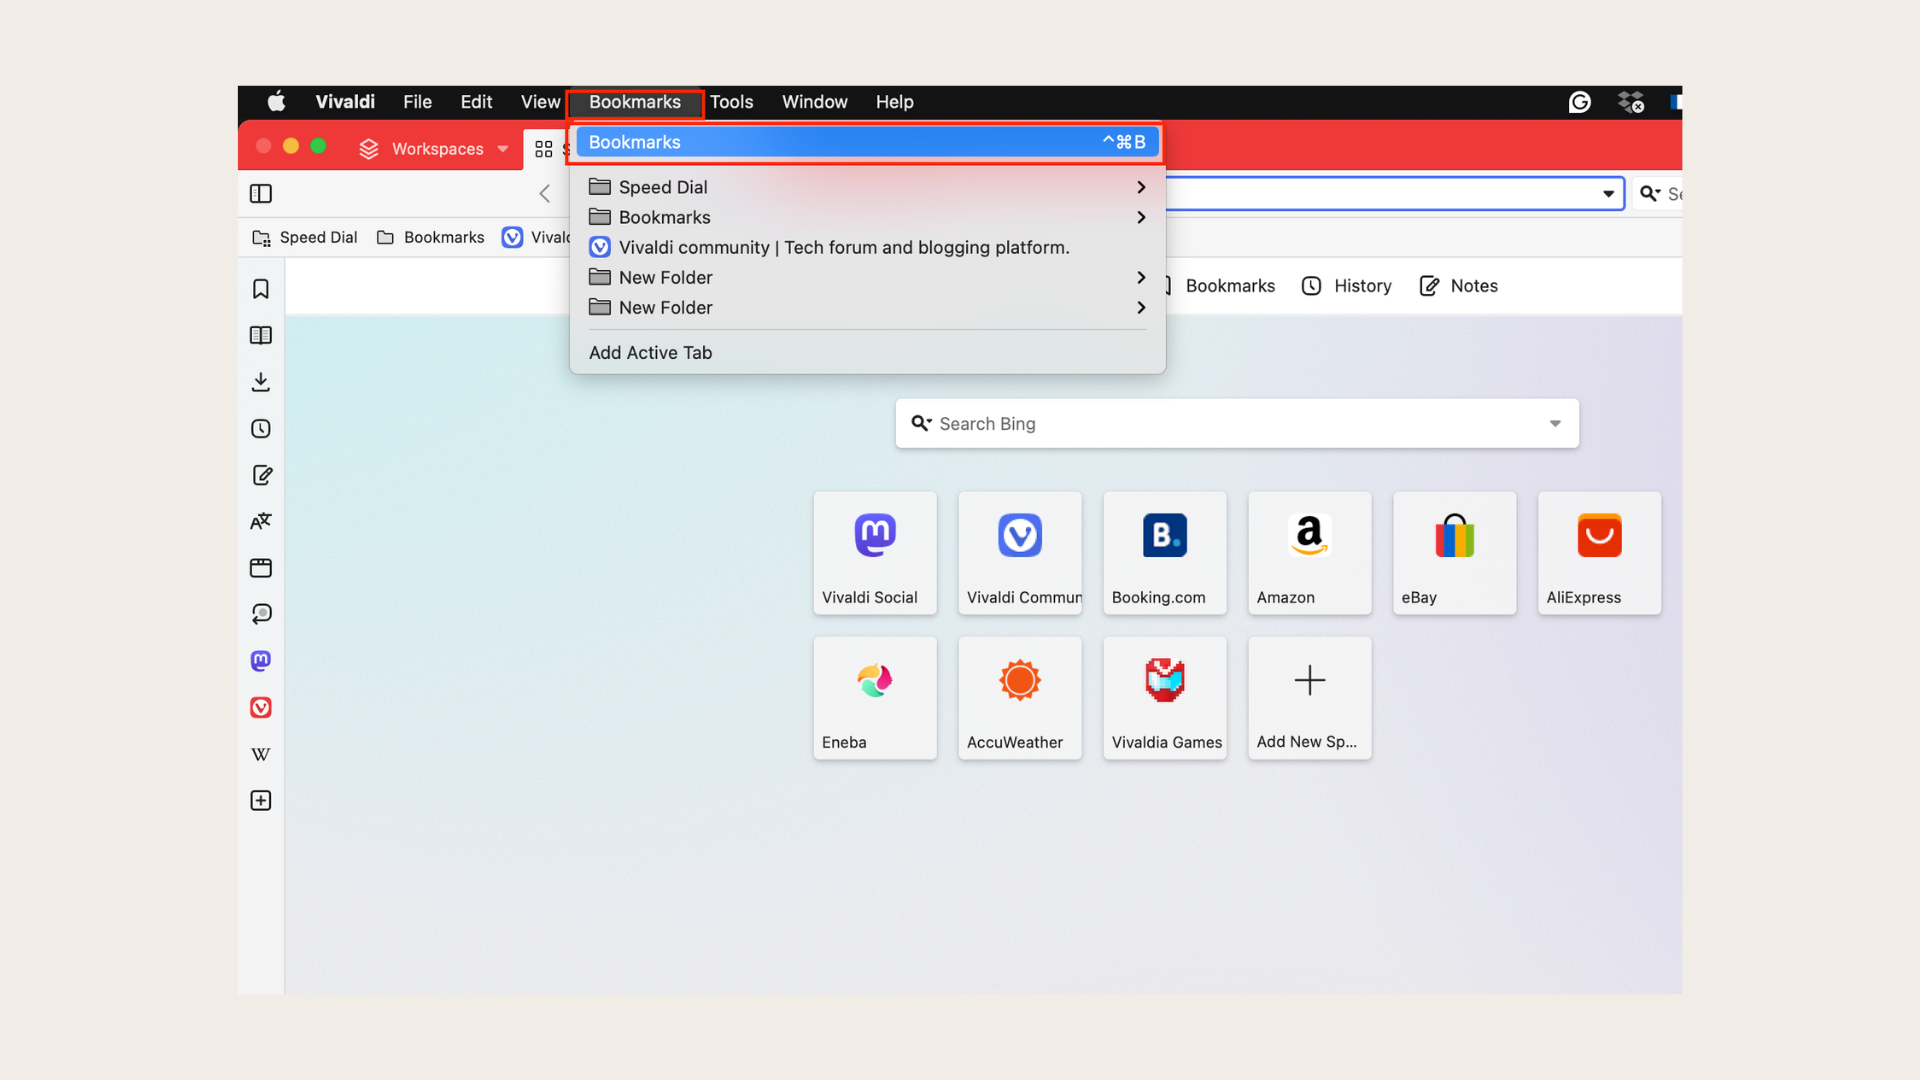Open the Tools menu
Viewport: 1920px width, 1080px height.
point(732,102)
